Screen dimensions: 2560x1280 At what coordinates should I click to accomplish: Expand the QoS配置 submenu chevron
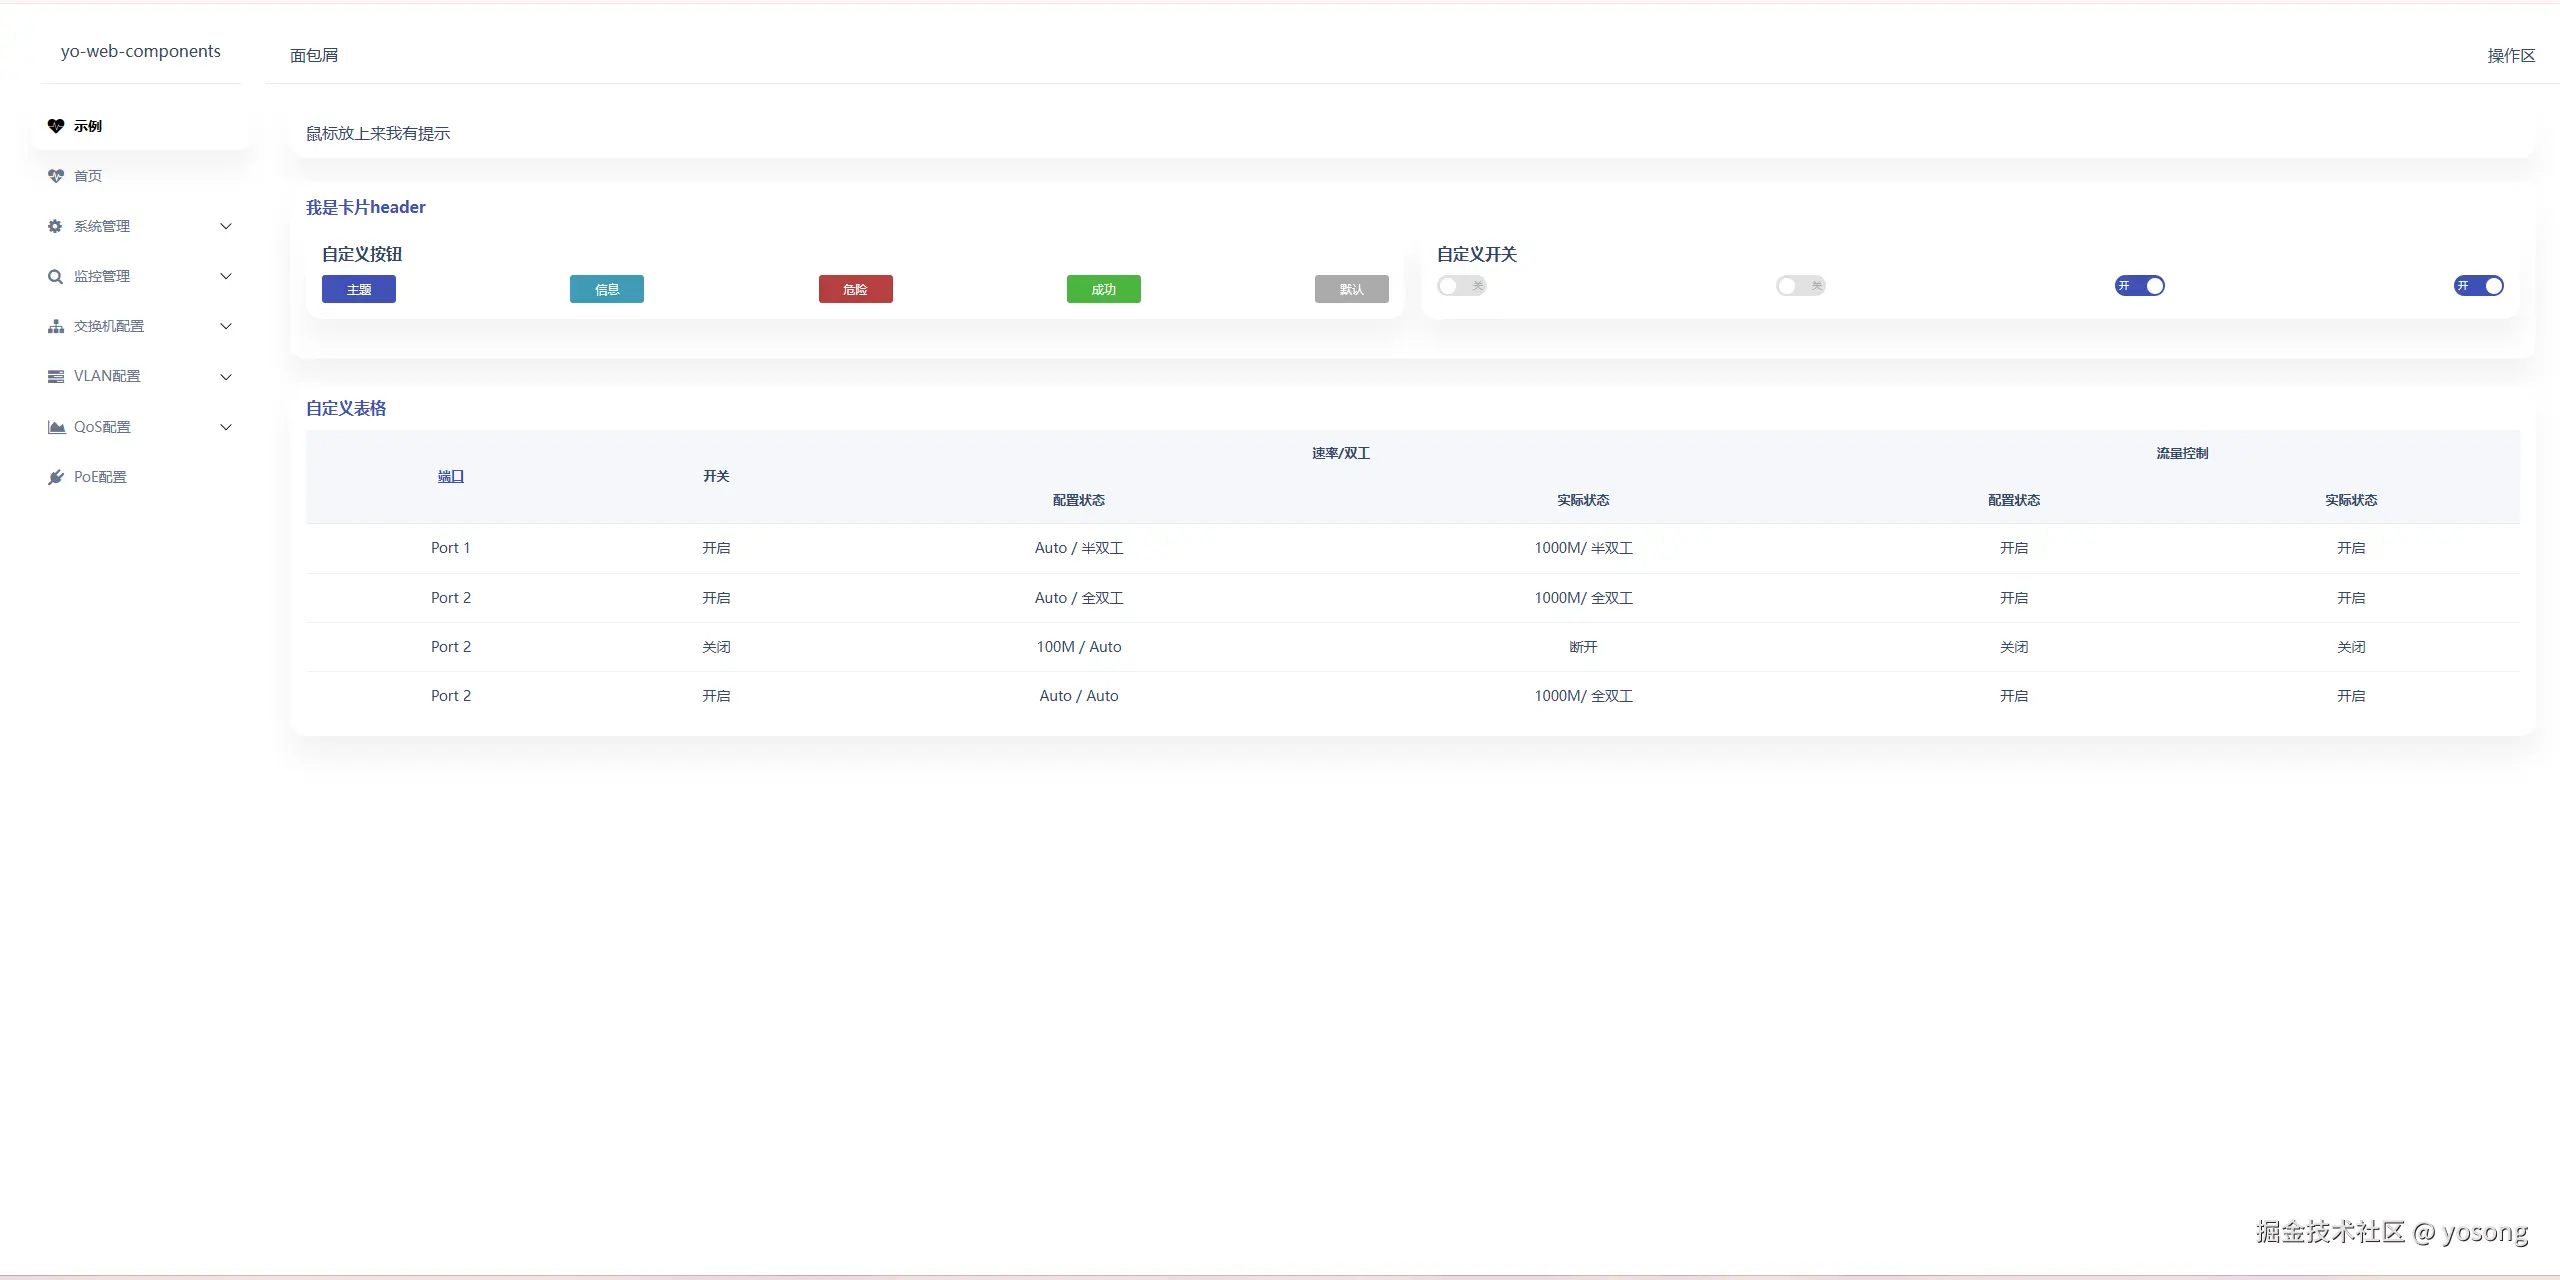coord(226,427)
